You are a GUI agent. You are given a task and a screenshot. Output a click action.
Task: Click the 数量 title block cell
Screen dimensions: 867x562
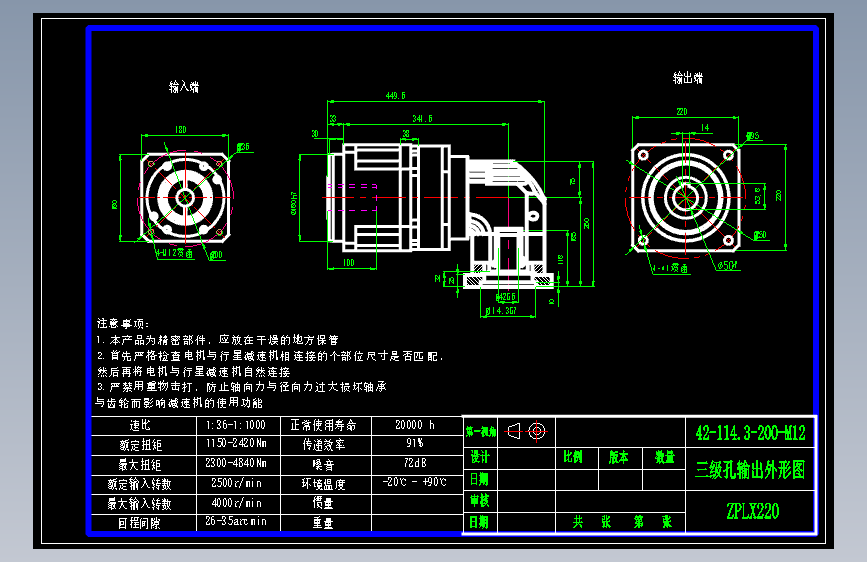tap(665, 457)
